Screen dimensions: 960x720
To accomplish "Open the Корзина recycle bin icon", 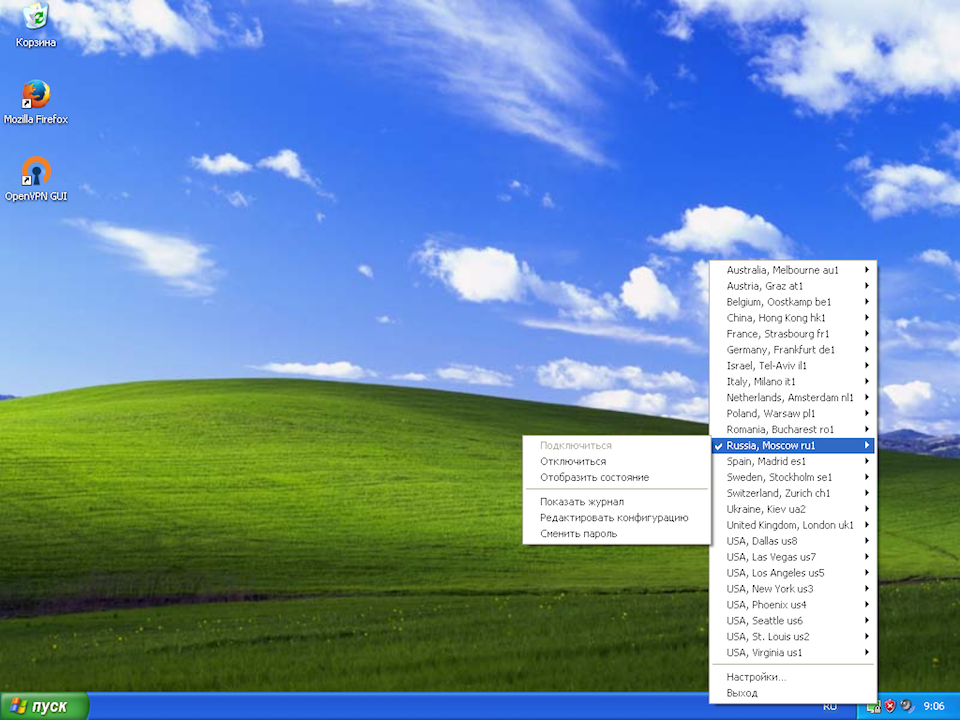I will click(36, 24).
